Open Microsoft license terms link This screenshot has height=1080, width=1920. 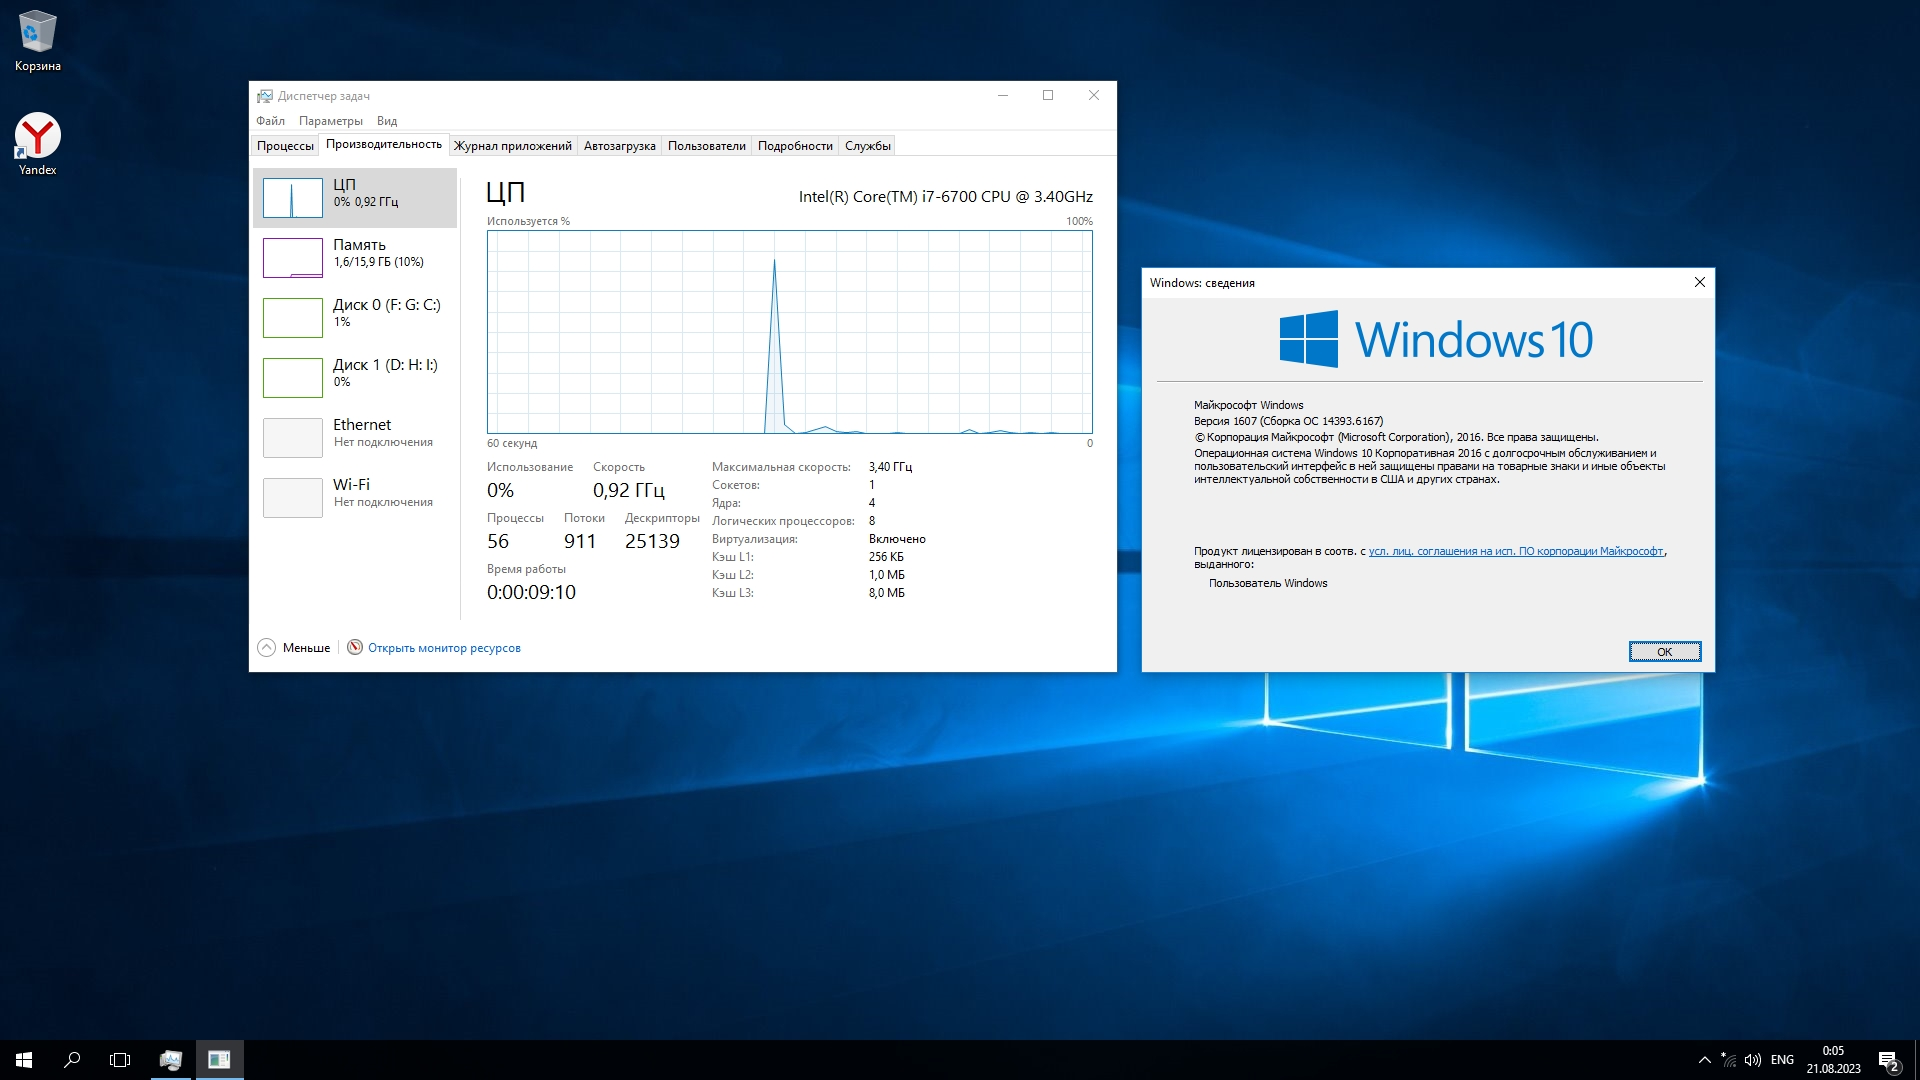[x=1515, y=551]
